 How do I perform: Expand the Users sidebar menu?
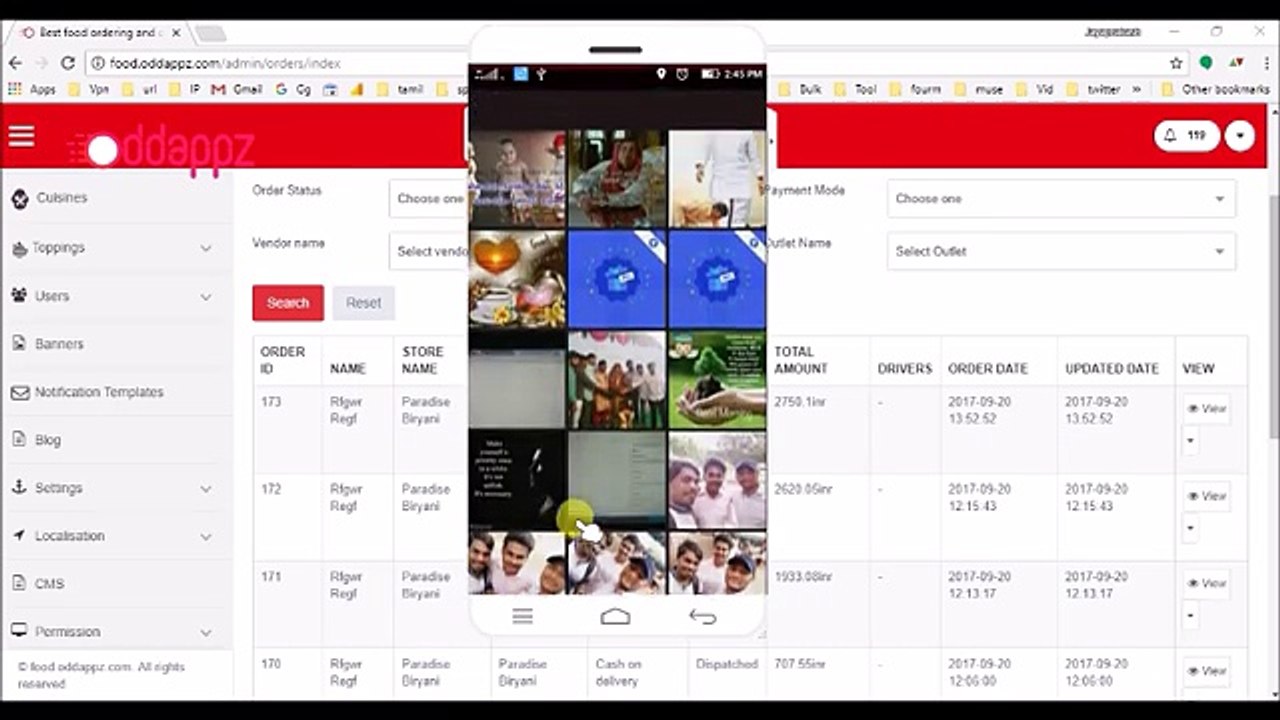click(113, 296)
